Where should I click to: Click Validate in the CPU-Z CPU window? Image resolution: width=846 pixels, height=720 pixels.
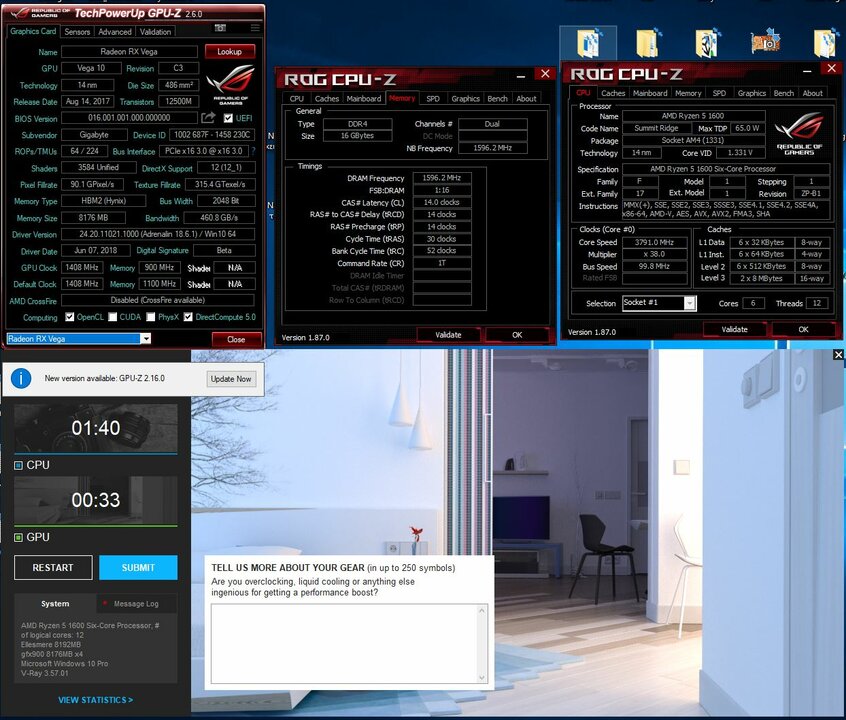click(x=734, y=329)
